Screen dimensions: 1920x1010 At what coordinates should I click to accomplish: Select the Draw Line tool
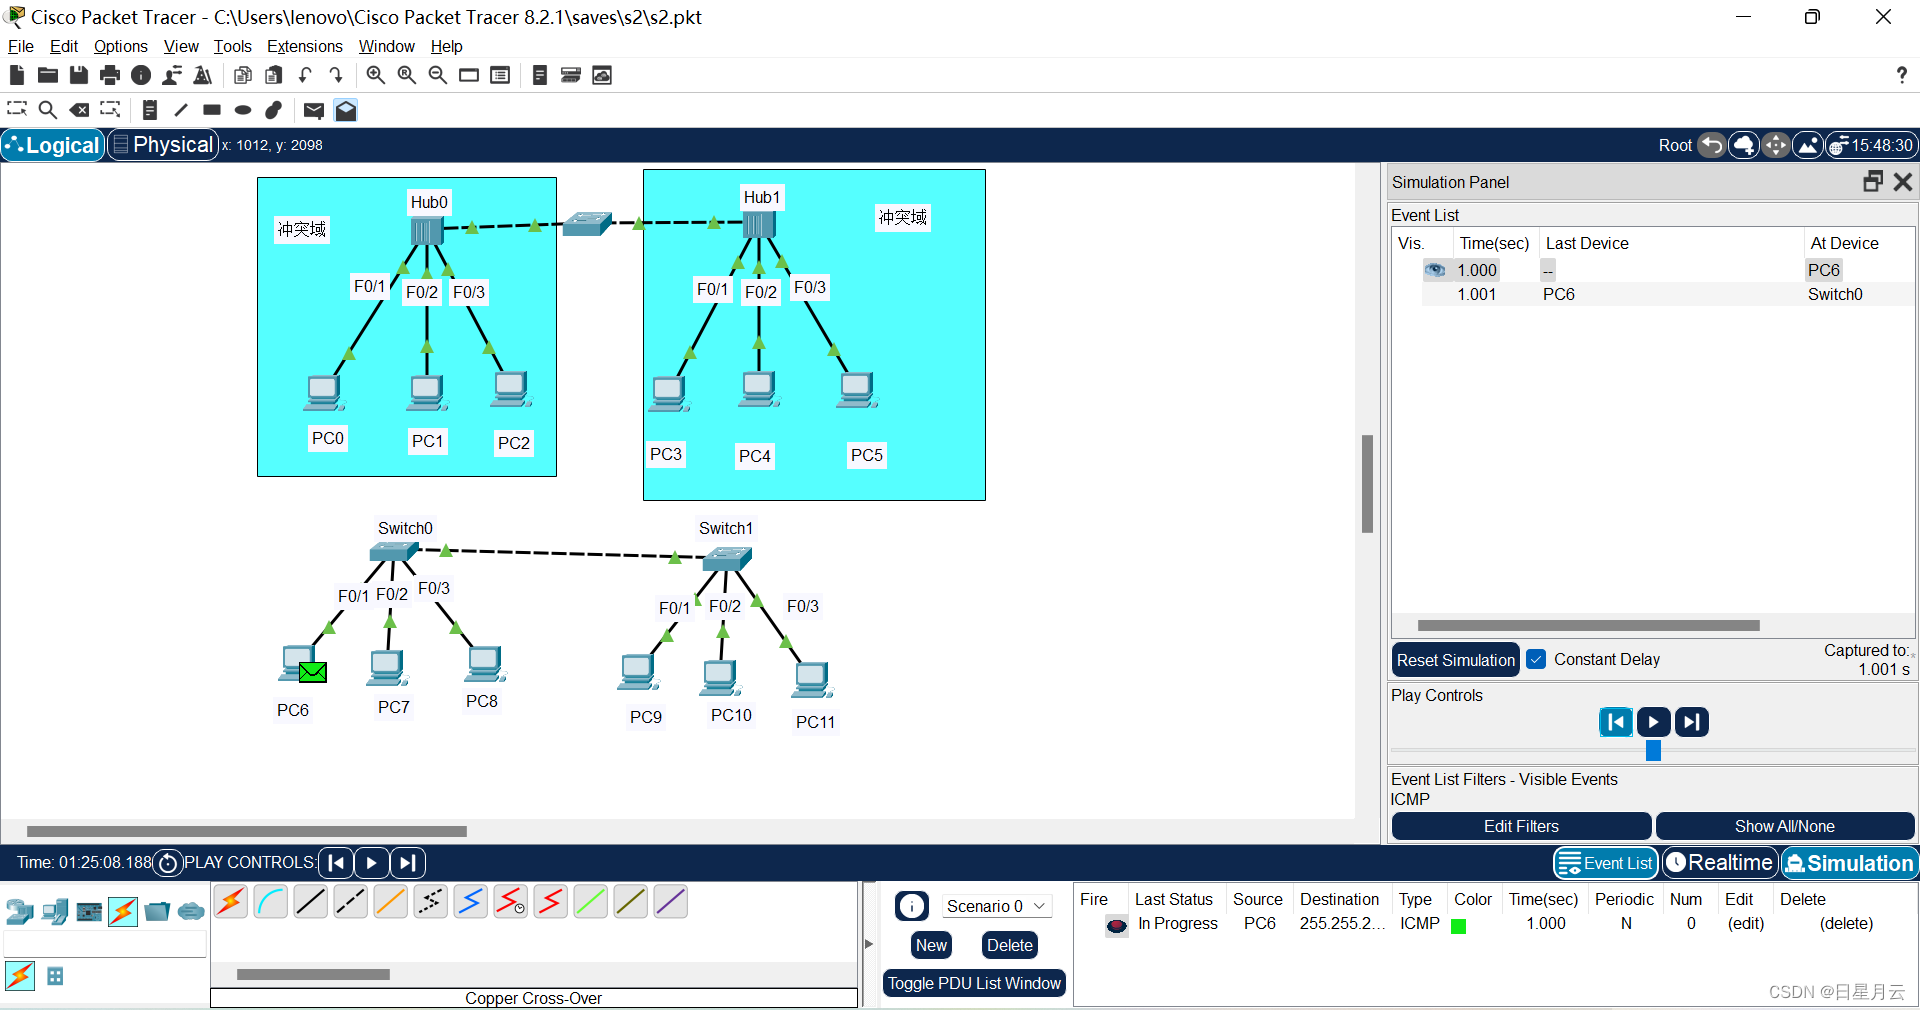(181, 110)
